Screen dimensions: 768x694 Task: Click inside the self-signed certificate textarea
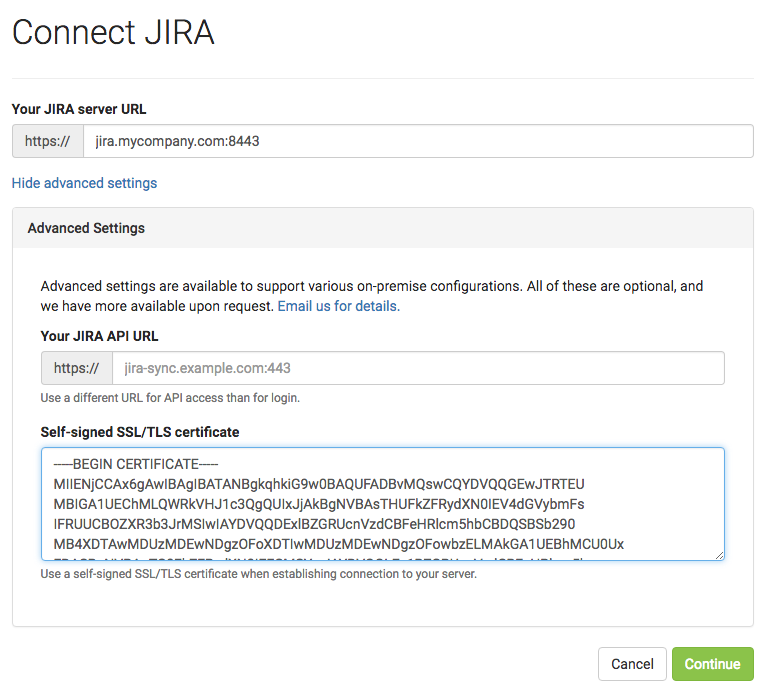383,503
